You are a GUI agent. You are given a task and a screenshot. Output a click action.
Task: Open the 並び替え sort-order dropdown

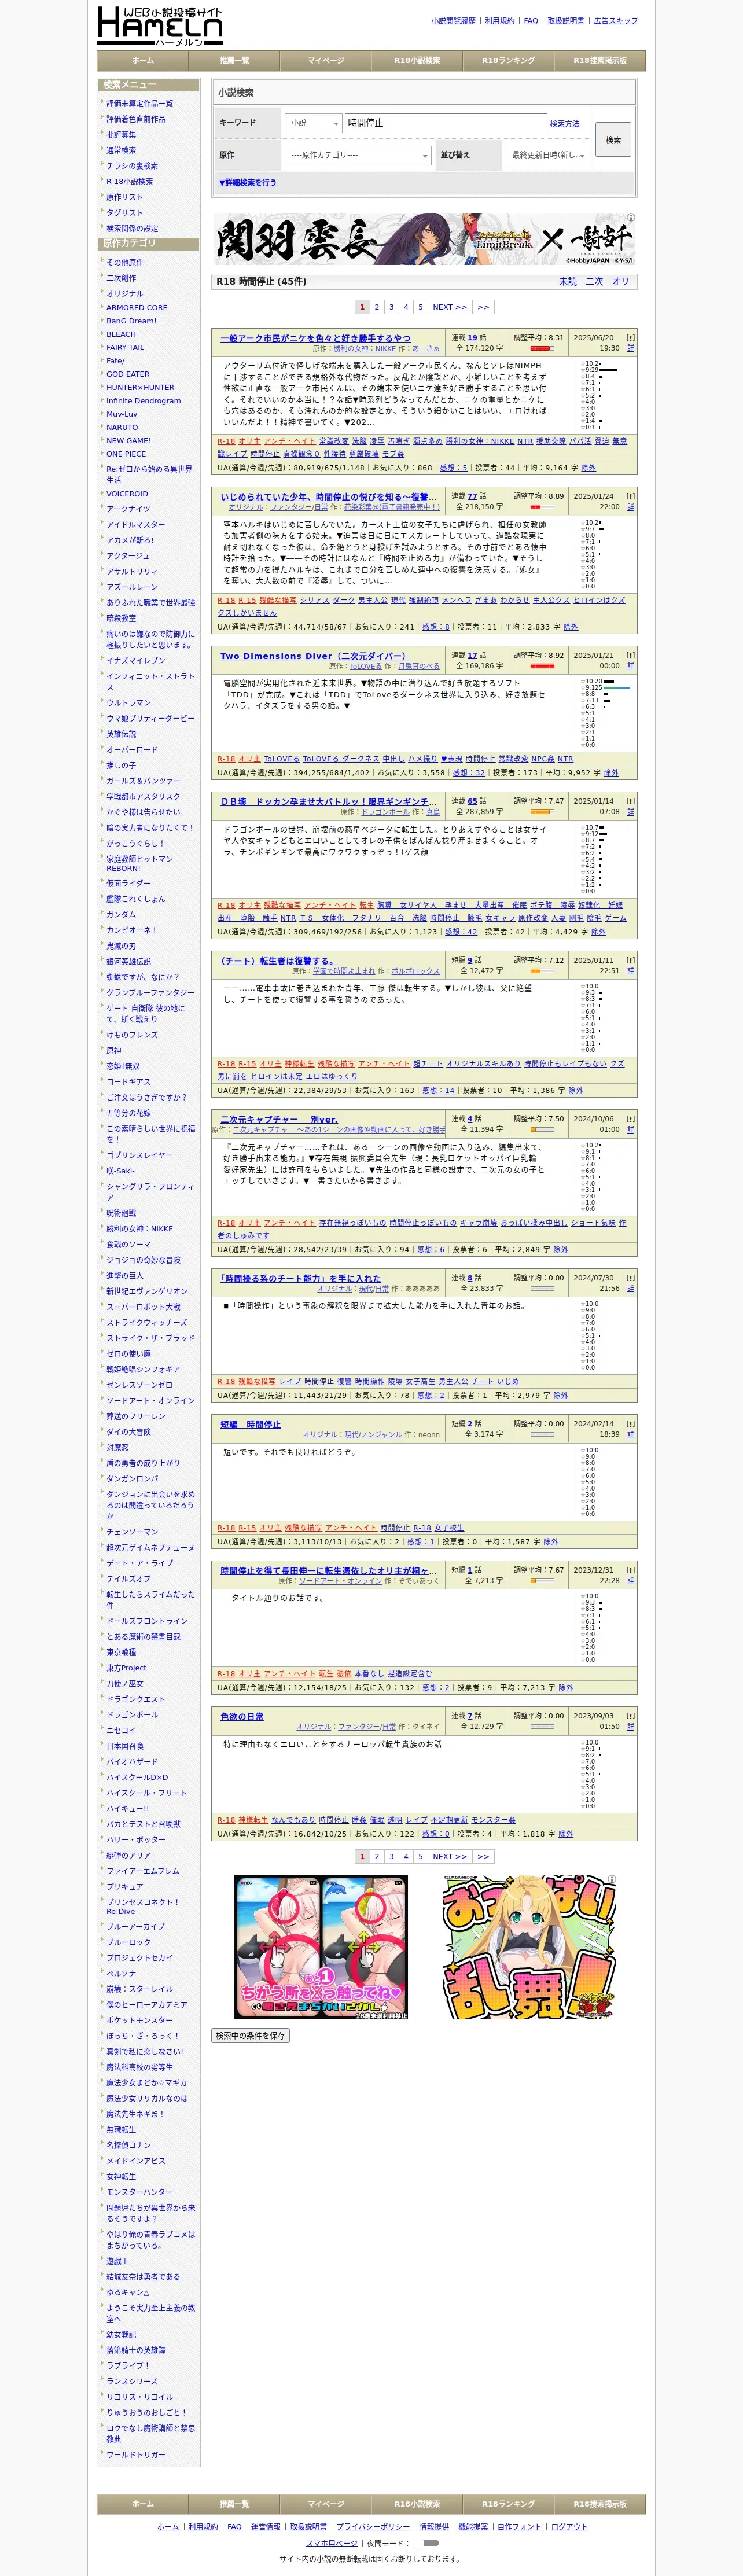coord(548,155)
